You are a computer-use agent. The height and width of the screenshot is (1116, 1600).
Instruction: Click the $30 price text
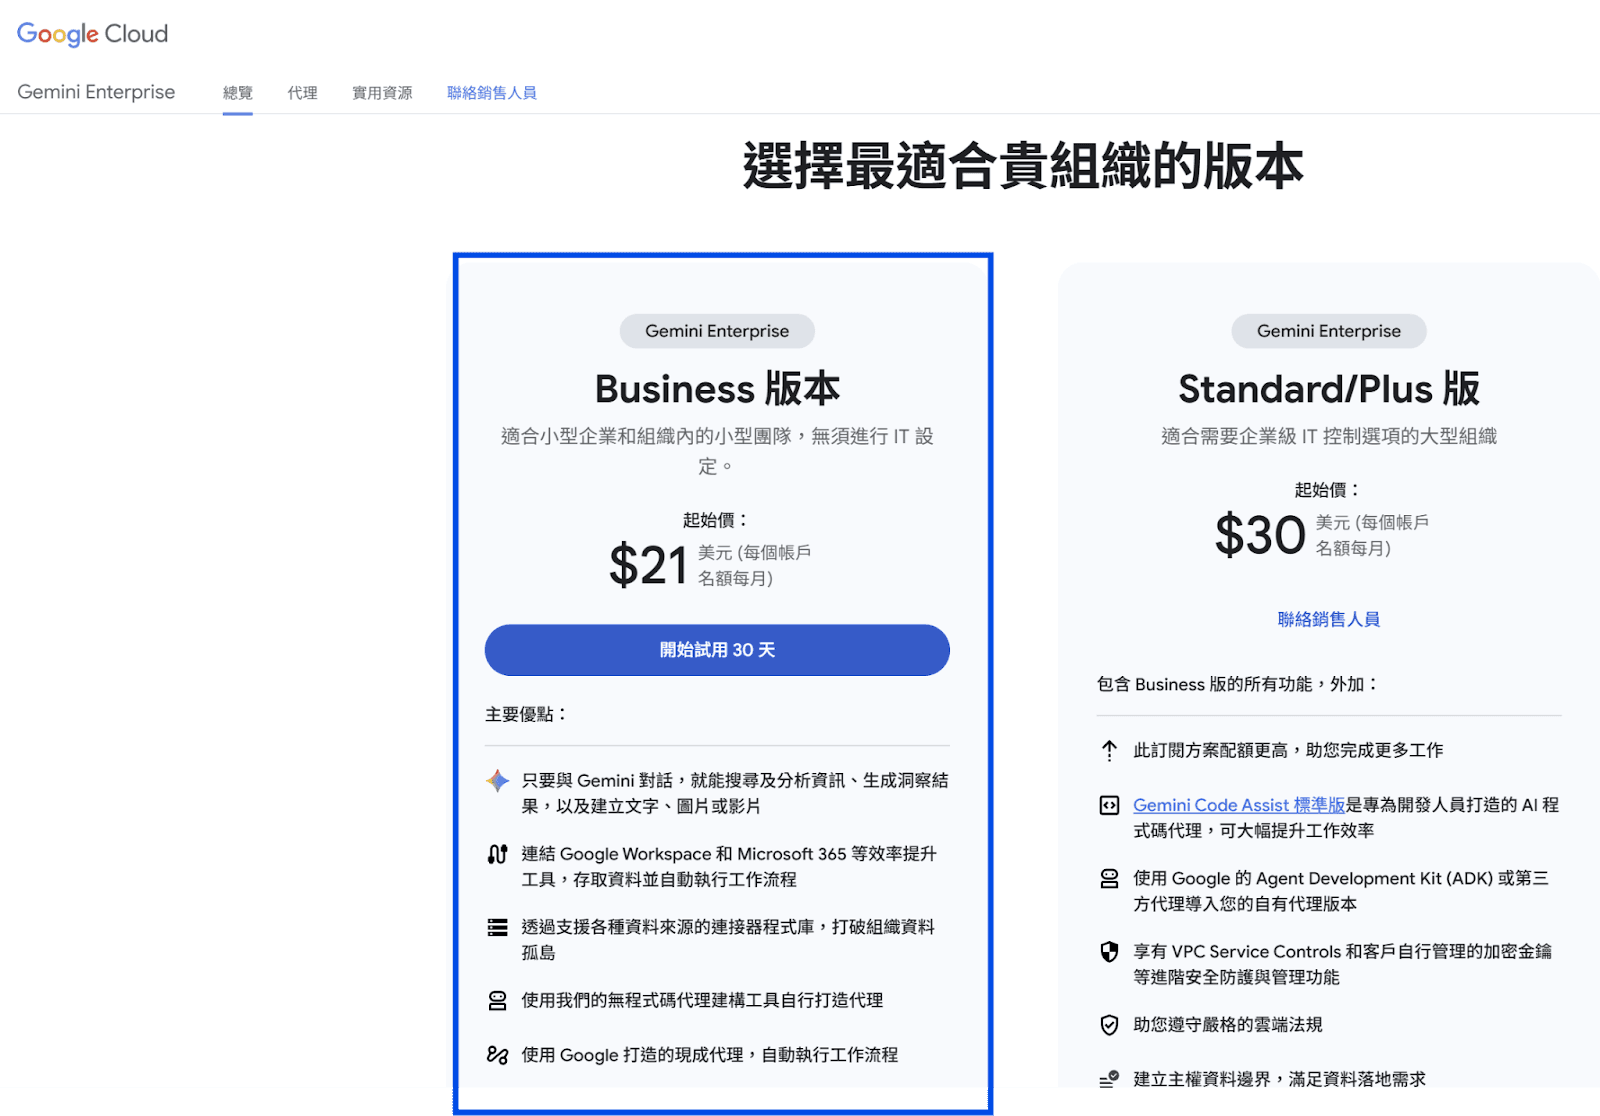pos(1260,535)
